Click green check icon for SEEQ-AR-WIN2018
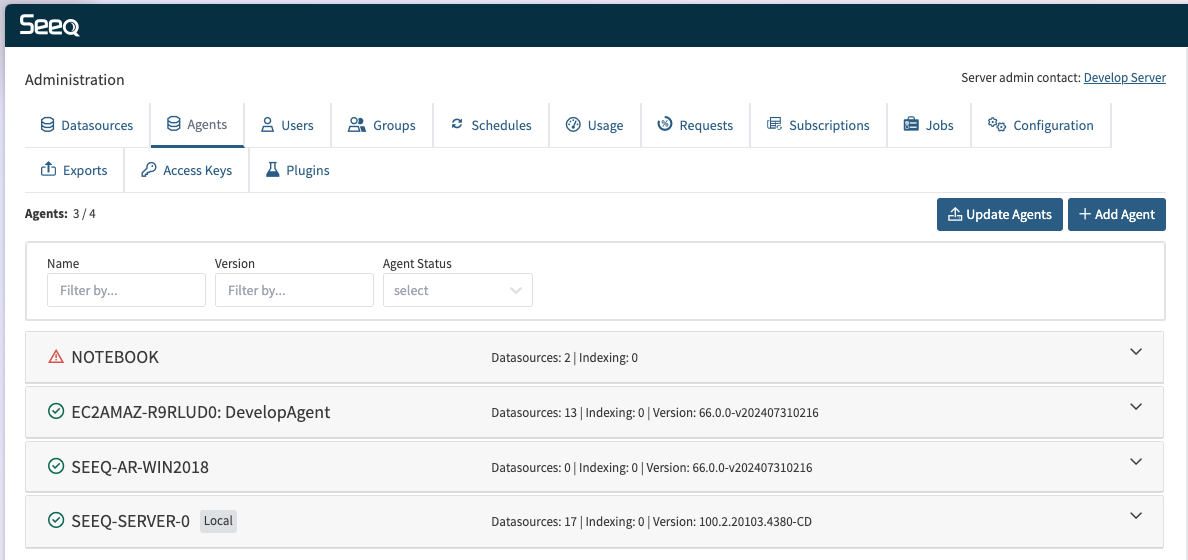Screen dimensions: 1188x560 pyautogui.click(x=56, y=467)
